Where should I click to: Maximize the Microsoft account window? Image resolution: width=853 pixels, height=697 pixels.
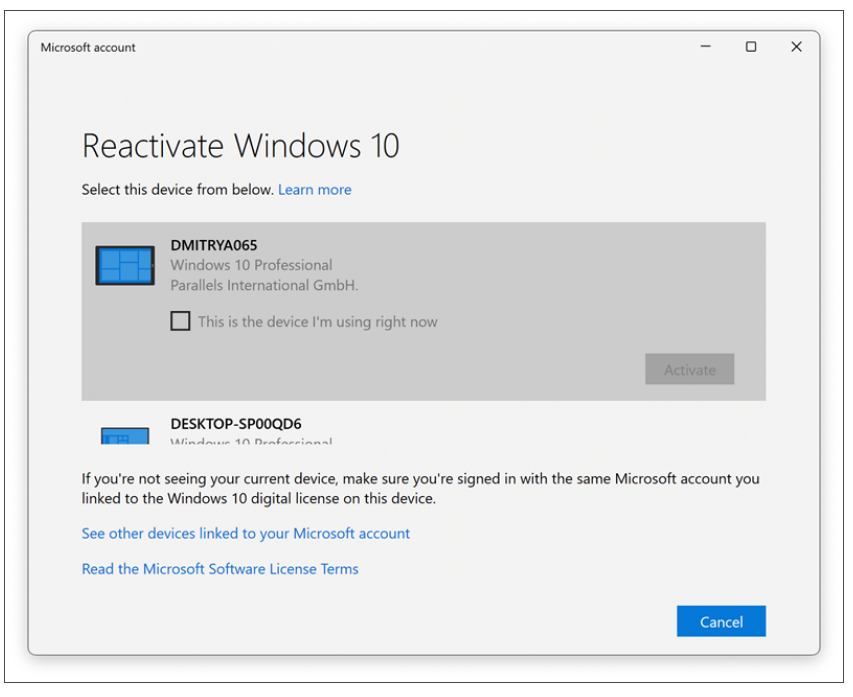[751, 47]
